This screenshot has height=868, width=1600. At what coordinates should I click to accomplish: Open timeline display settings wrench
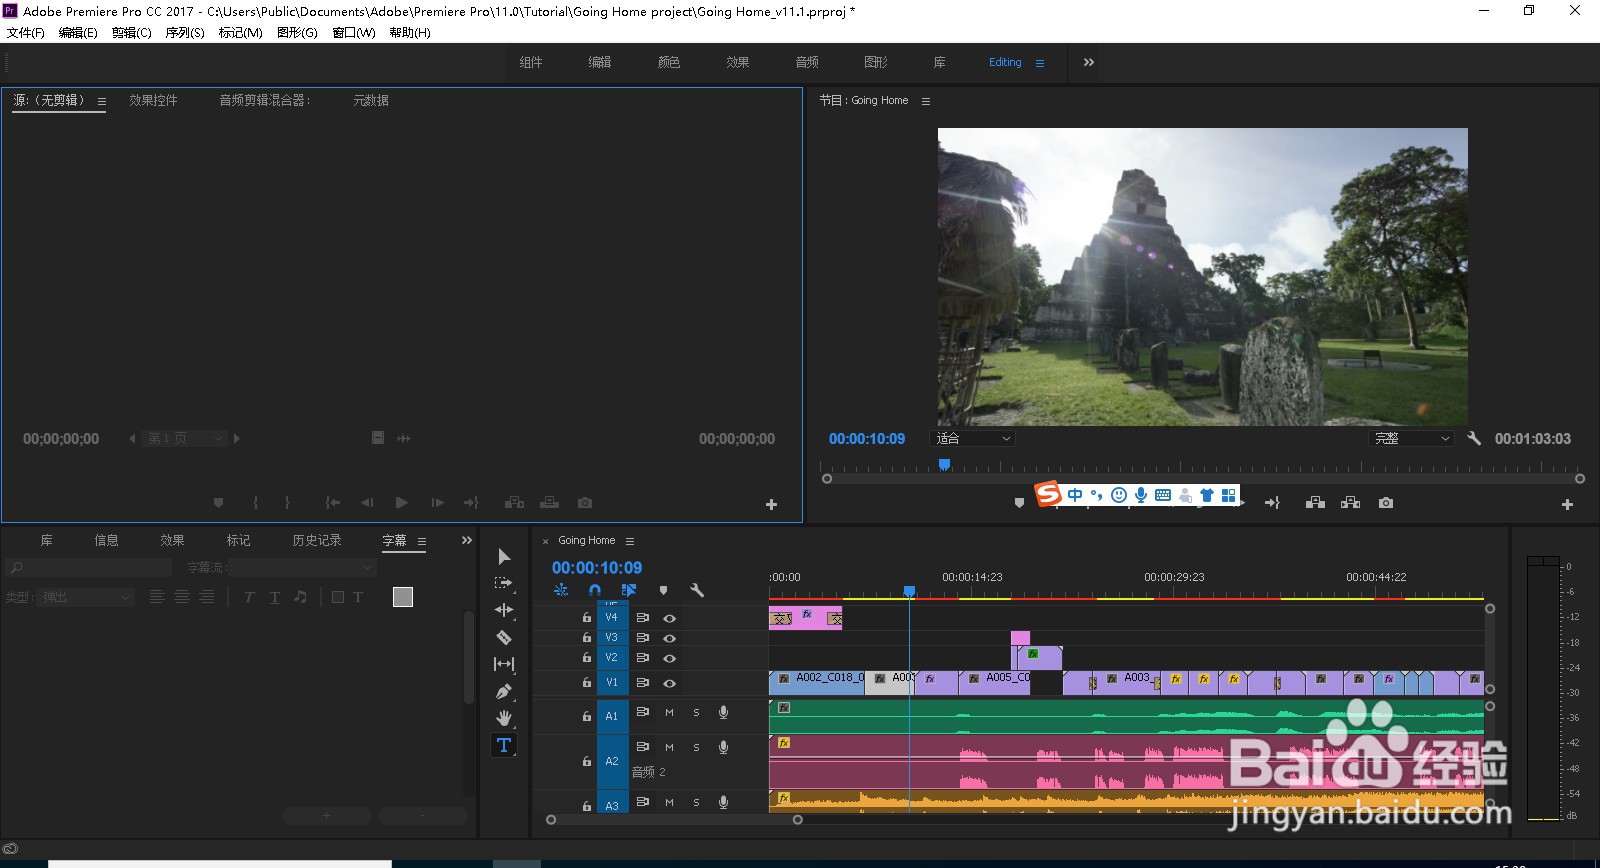click(697, 590)
